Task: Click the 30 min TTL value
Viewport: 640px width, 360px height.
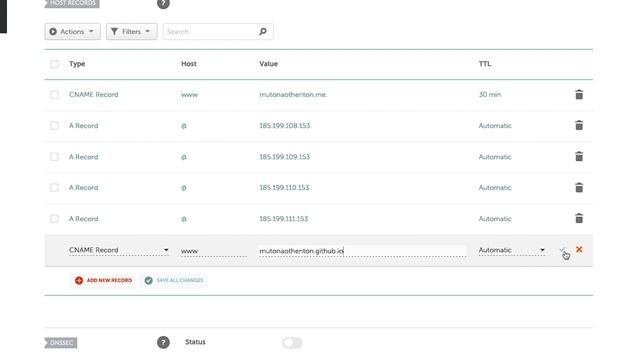Action: [490, 95]
